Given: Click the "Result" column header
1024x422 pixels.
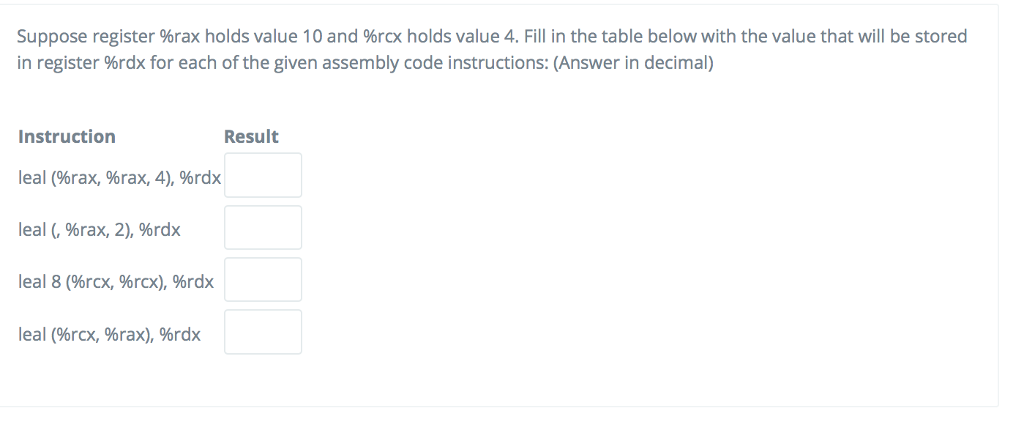Looking at the screenshot, I should [x=251, y=137].
